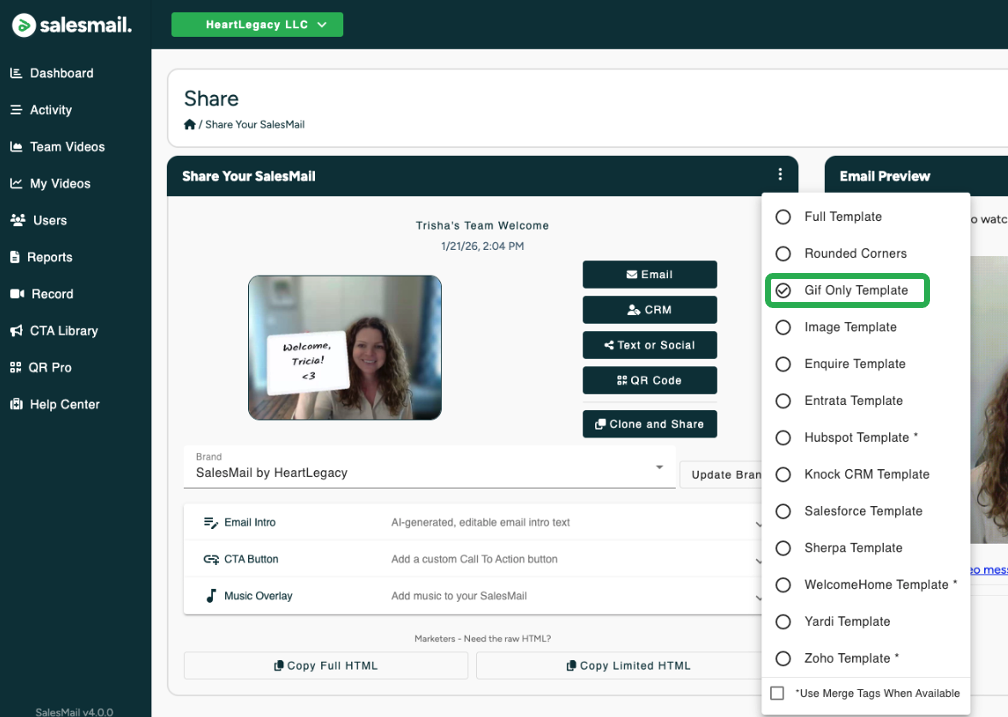This screenshot has width=1008, height=717.
Task: Open Reports in the sidebar menu
Action: 49,257
